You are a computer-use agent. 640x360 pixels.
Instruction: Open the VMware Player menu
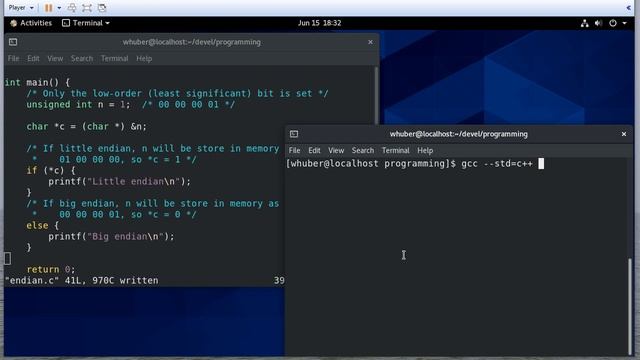[x=21, y=8]
